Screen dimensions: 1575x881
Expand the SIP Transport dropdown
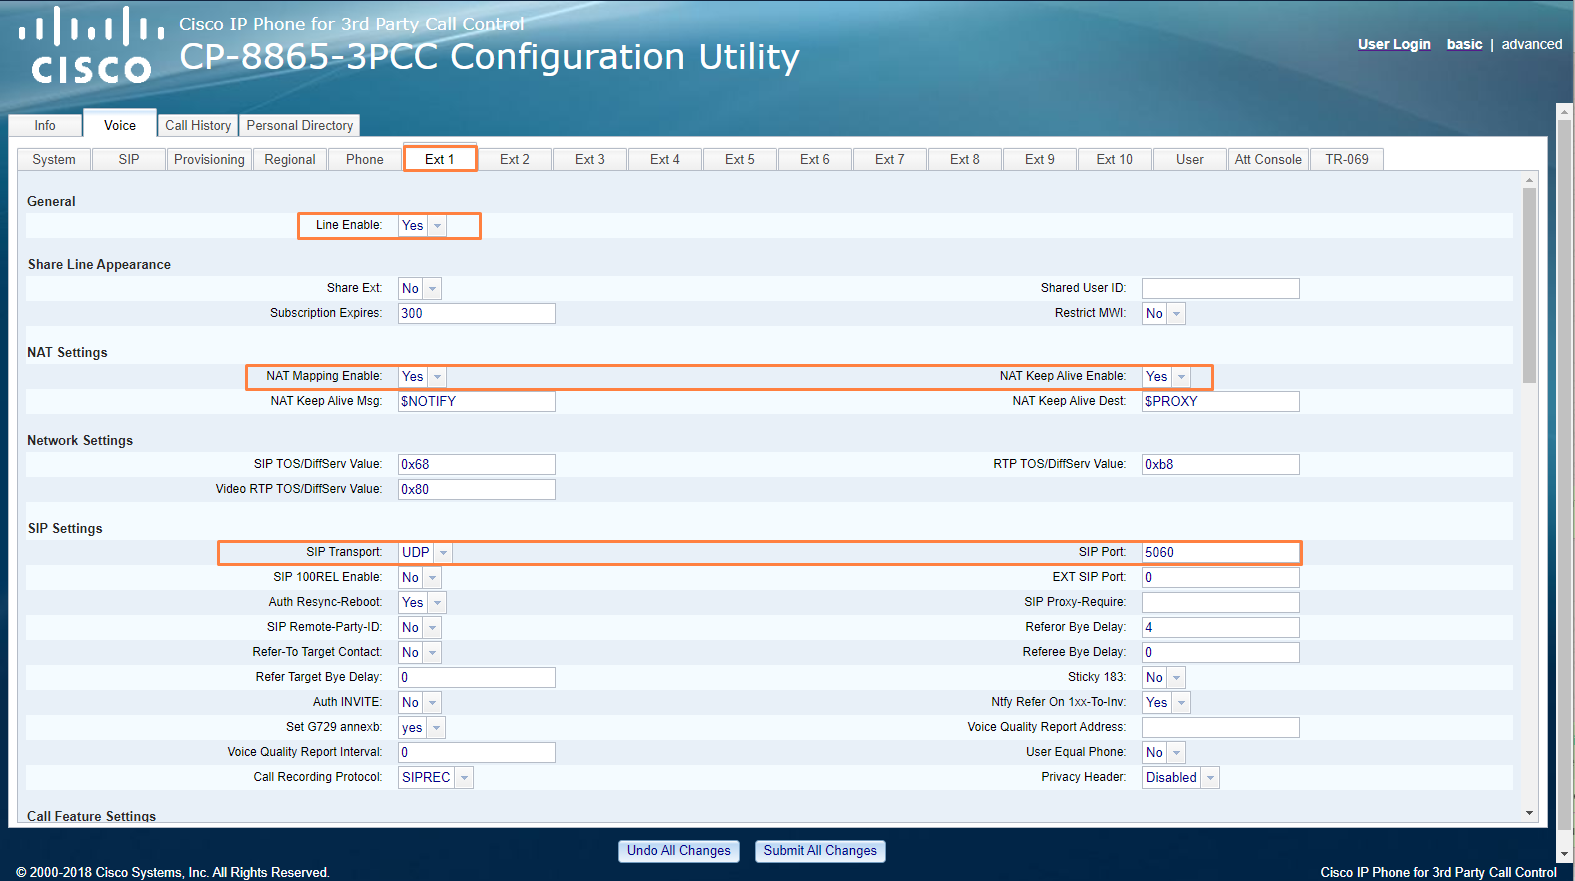[x=425, y=553]
